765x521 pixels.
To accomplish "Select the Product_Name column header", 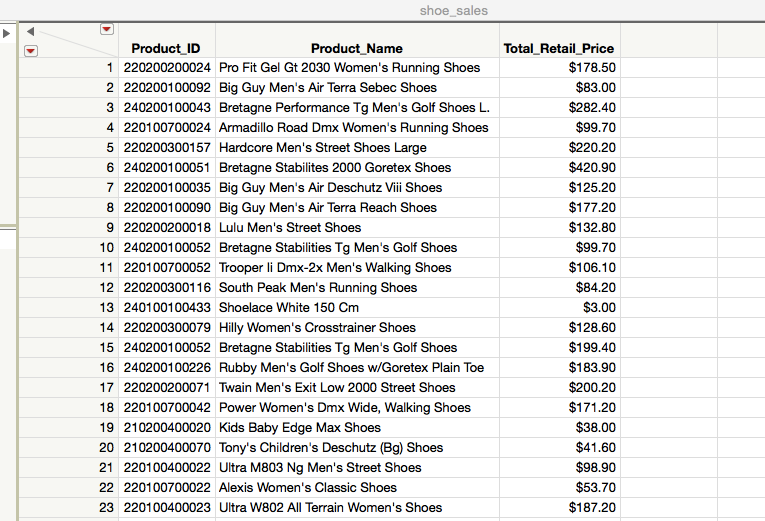I will [x=357, y=48].
